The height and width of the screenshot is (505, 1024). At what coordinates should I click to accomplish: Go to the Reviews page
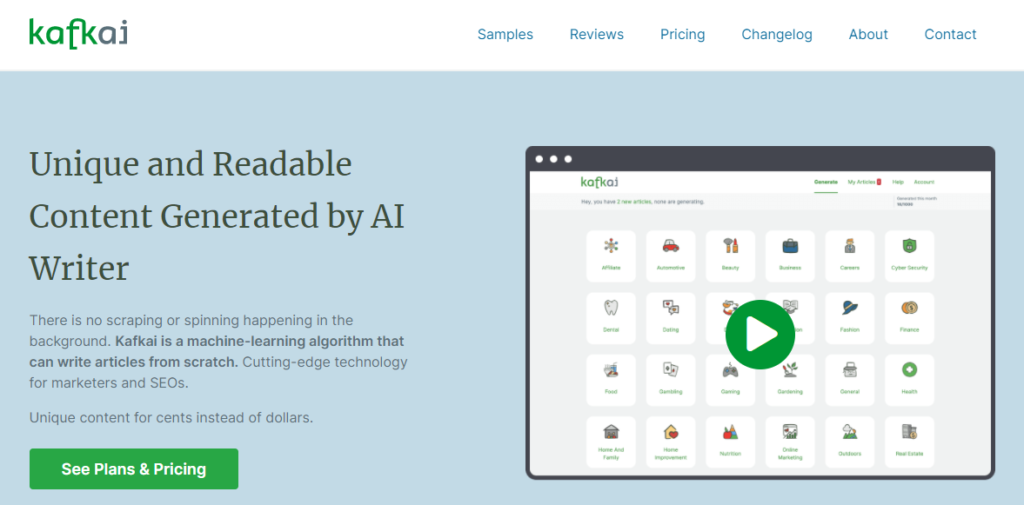click(596, 34)
